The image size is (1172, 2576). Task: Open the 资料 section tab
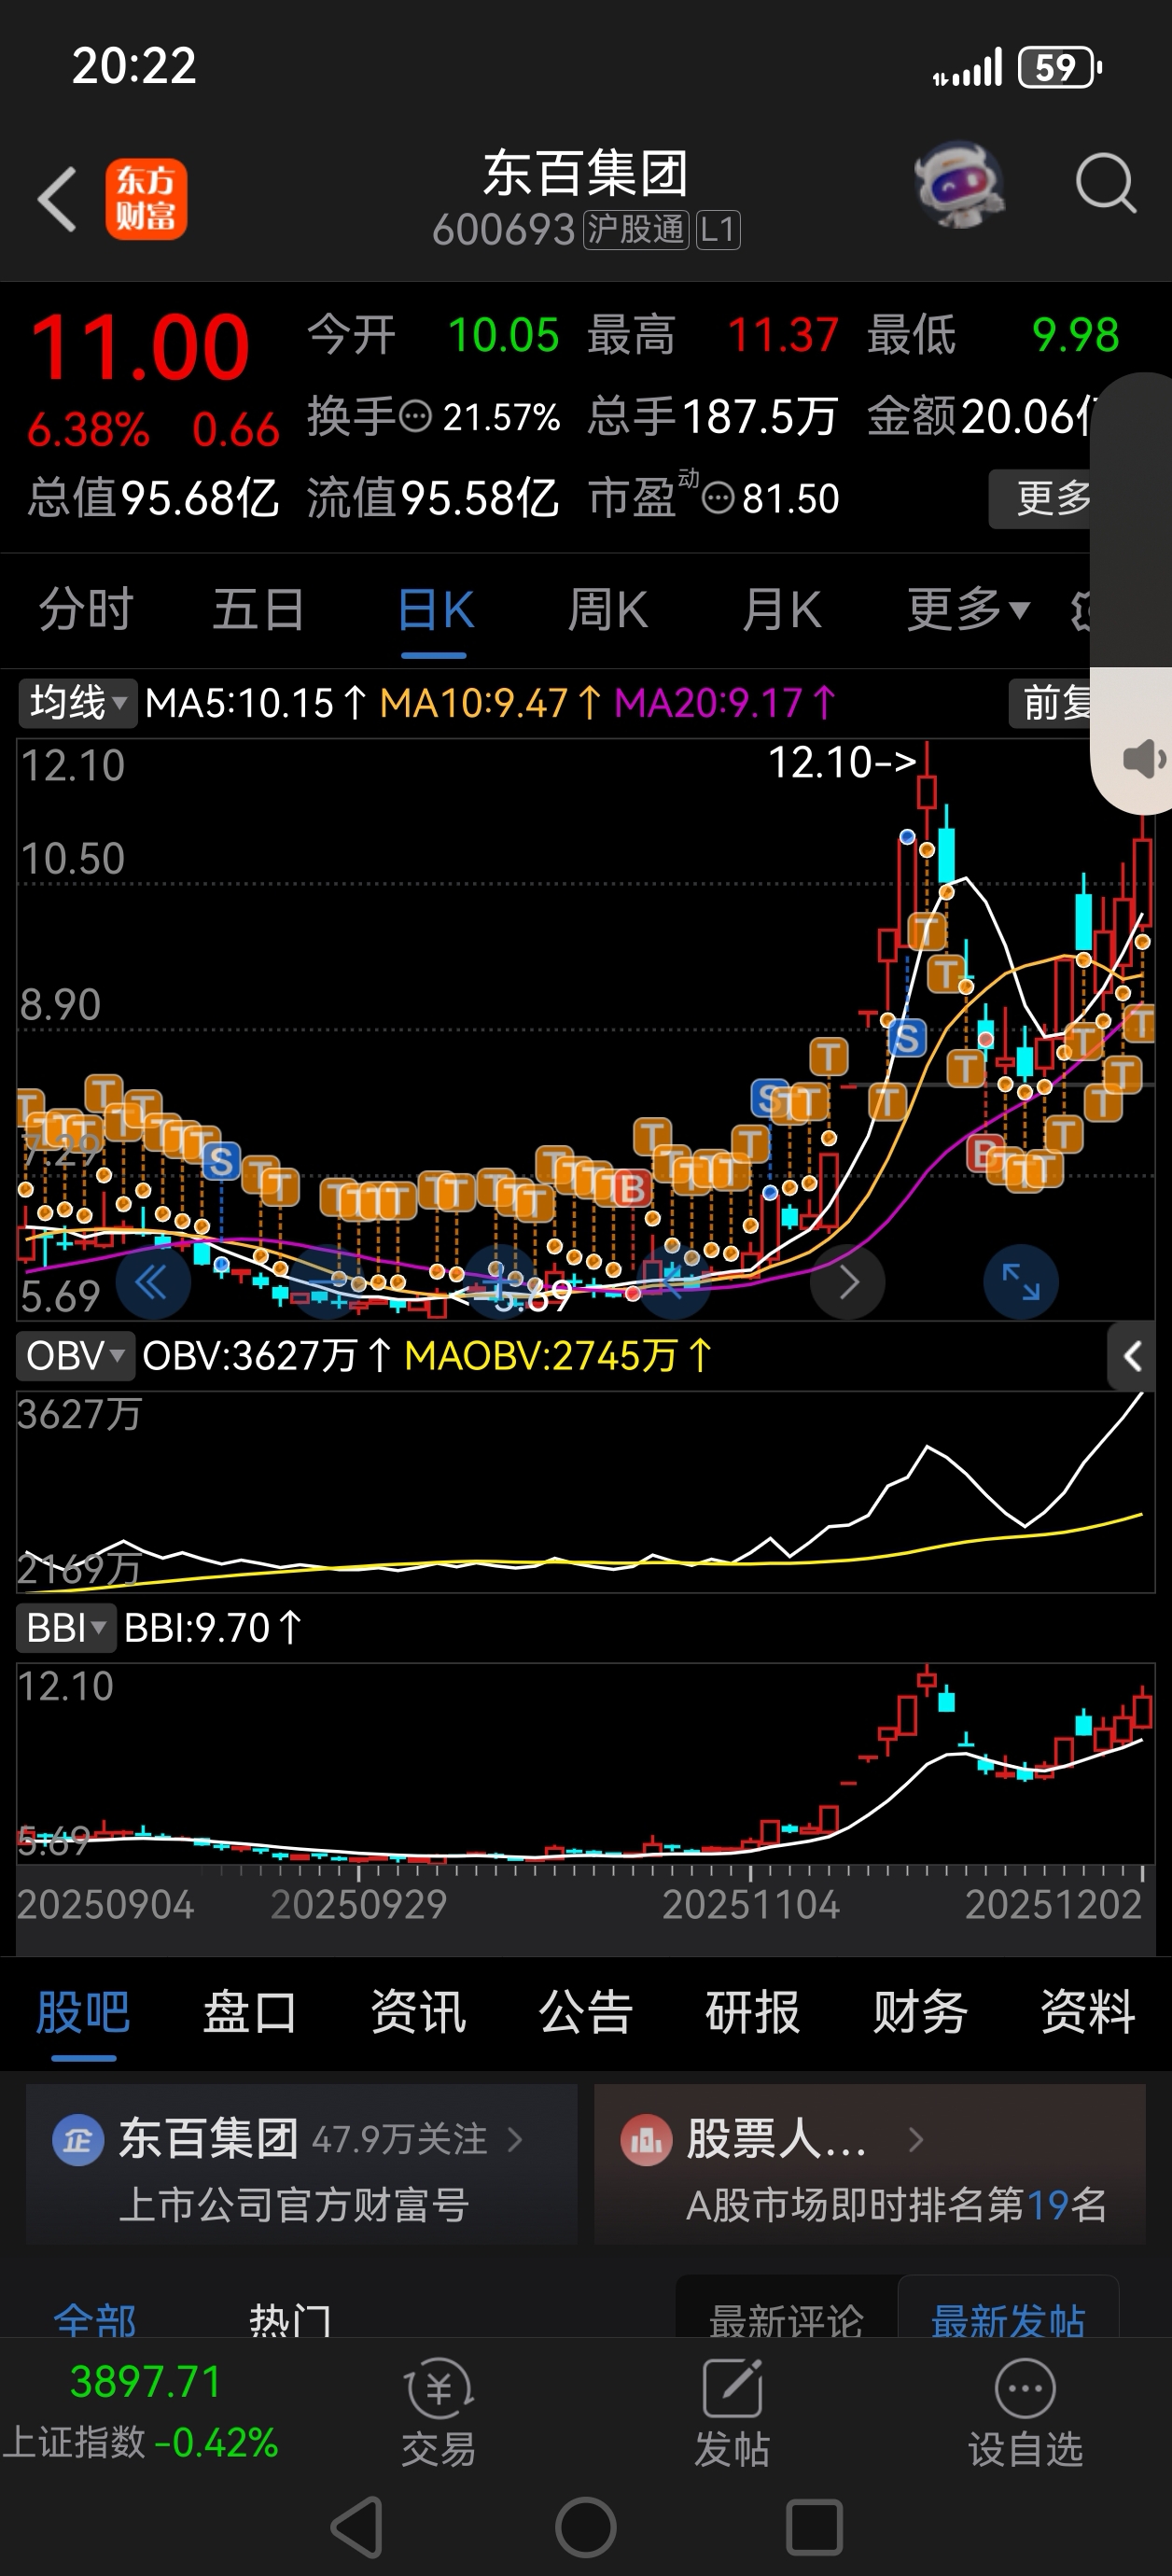pos(1088,2012)
